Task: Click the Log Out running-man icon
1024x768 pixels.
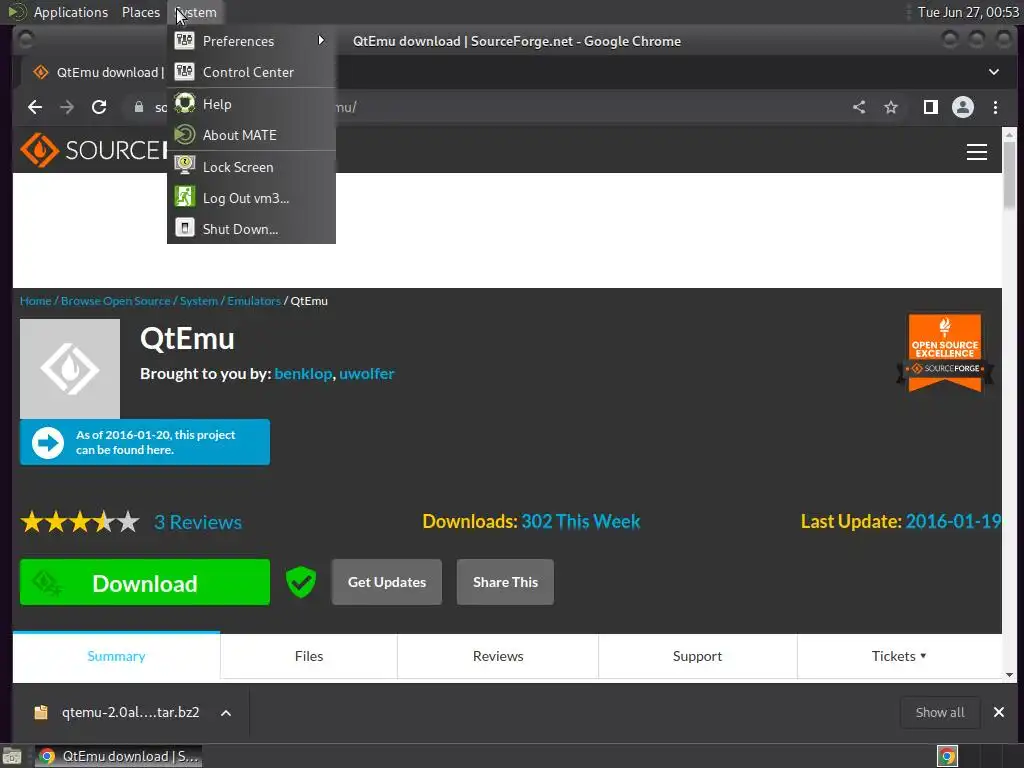Action: (x=185, y=197)
